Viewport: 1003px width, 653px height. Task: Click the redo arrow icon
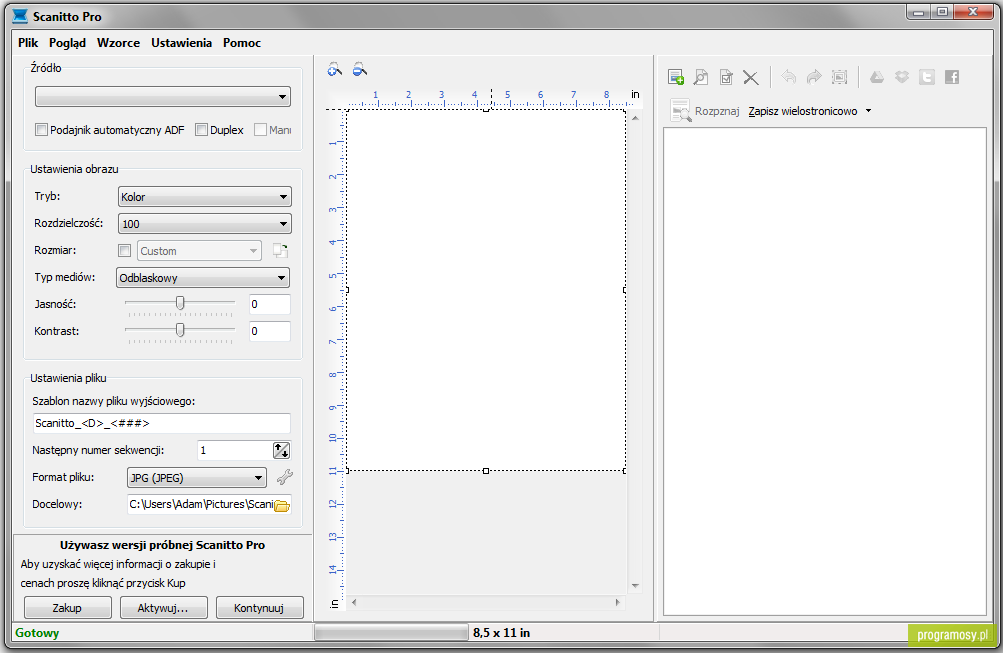tap(814, 77)
